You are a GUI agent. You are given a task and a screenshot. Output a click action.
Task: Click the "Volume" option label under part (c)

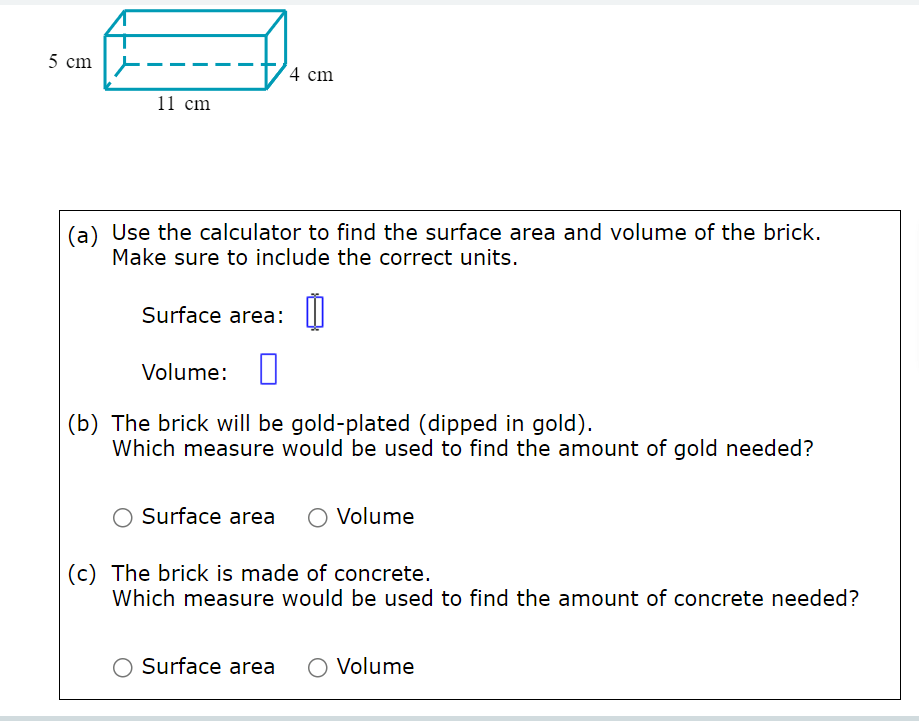click(375, 667)
